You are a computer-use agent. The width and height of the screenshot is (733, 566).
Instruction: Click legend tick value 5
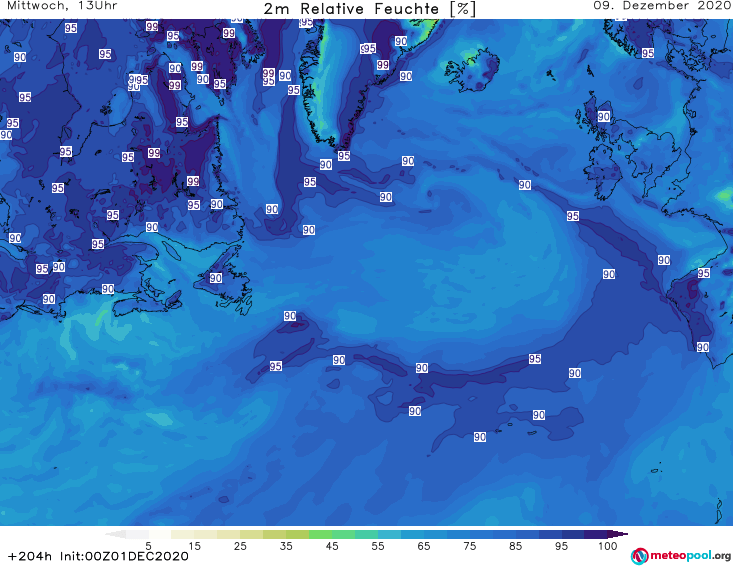[x=148, y=546]
